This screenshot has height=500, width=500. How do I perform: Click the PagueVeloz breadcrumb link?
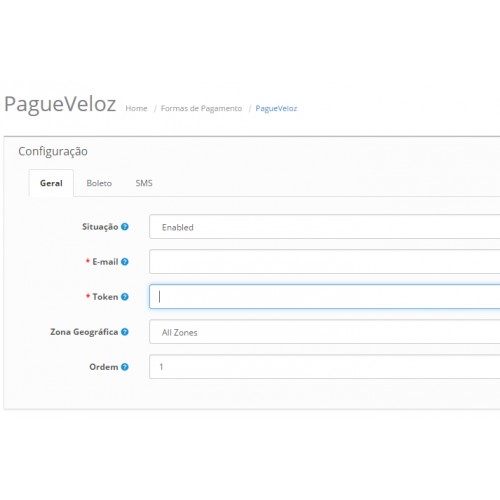click(276, 108)
